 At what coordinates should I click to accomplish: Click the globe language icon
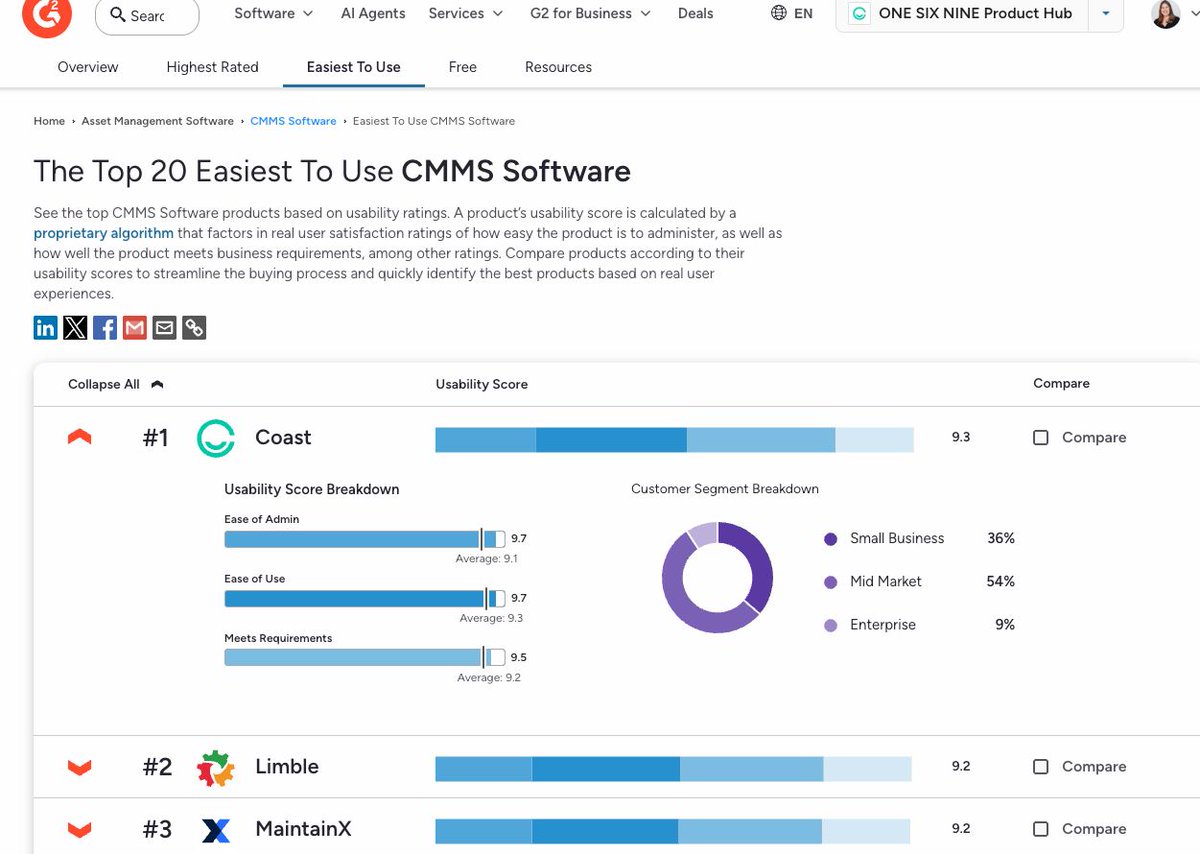pos(779,14)
